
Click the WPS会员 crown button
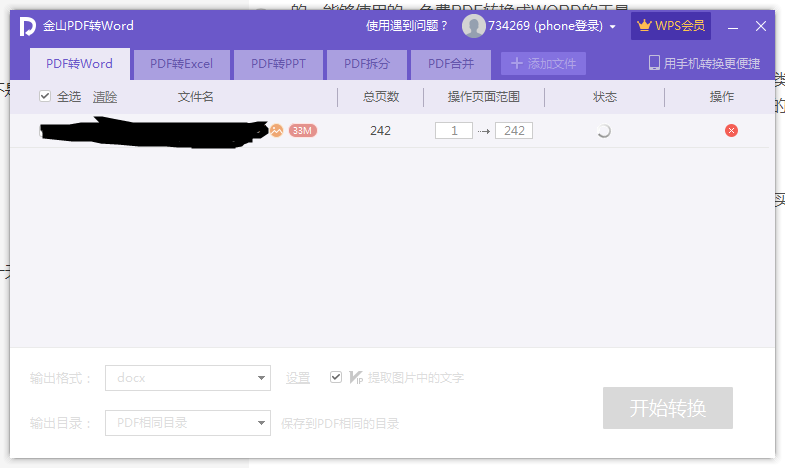671,26
